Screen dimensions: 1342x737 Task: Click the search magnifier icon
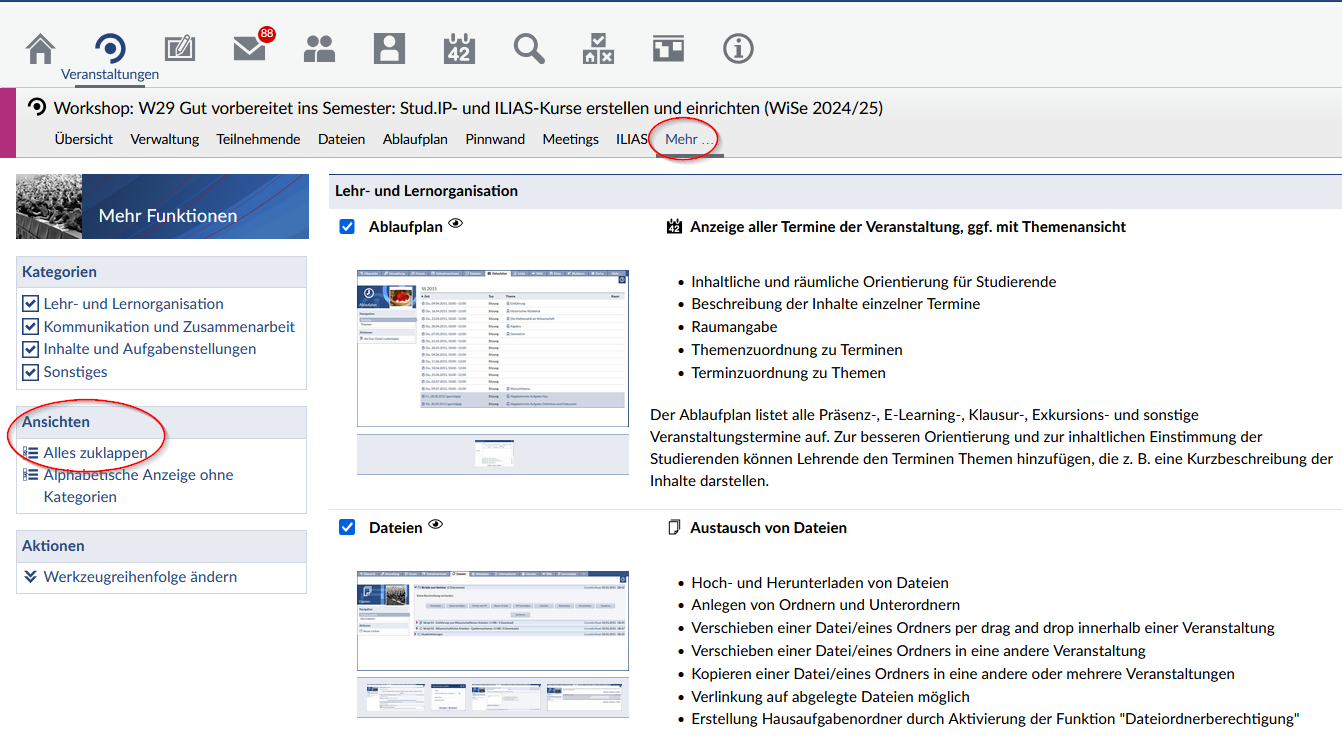click(x=529, y=48)
